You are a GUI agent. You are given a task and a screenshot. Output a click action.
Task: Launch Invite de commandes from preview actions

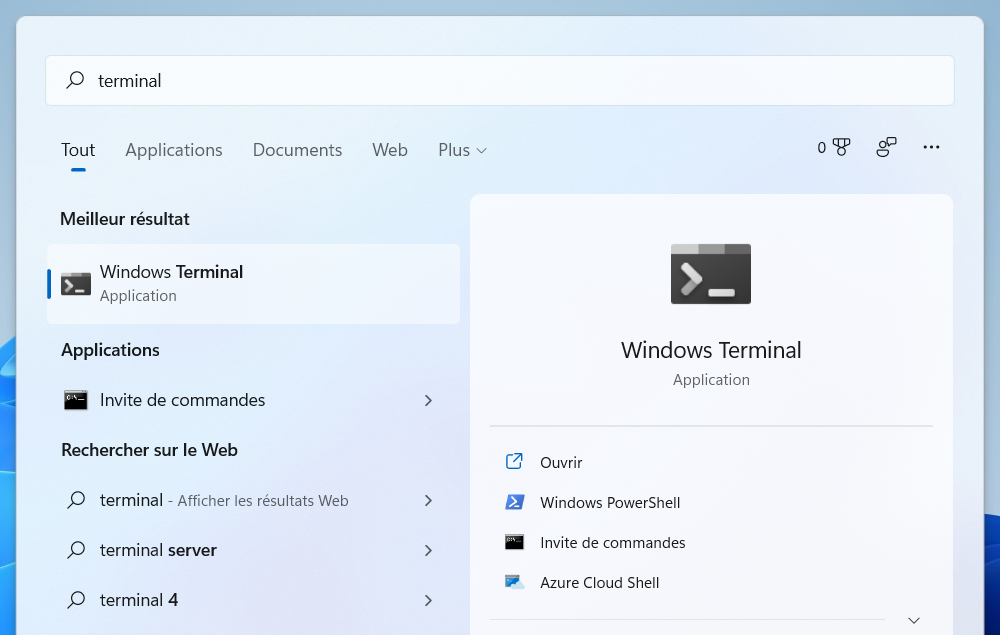point(612,543)
